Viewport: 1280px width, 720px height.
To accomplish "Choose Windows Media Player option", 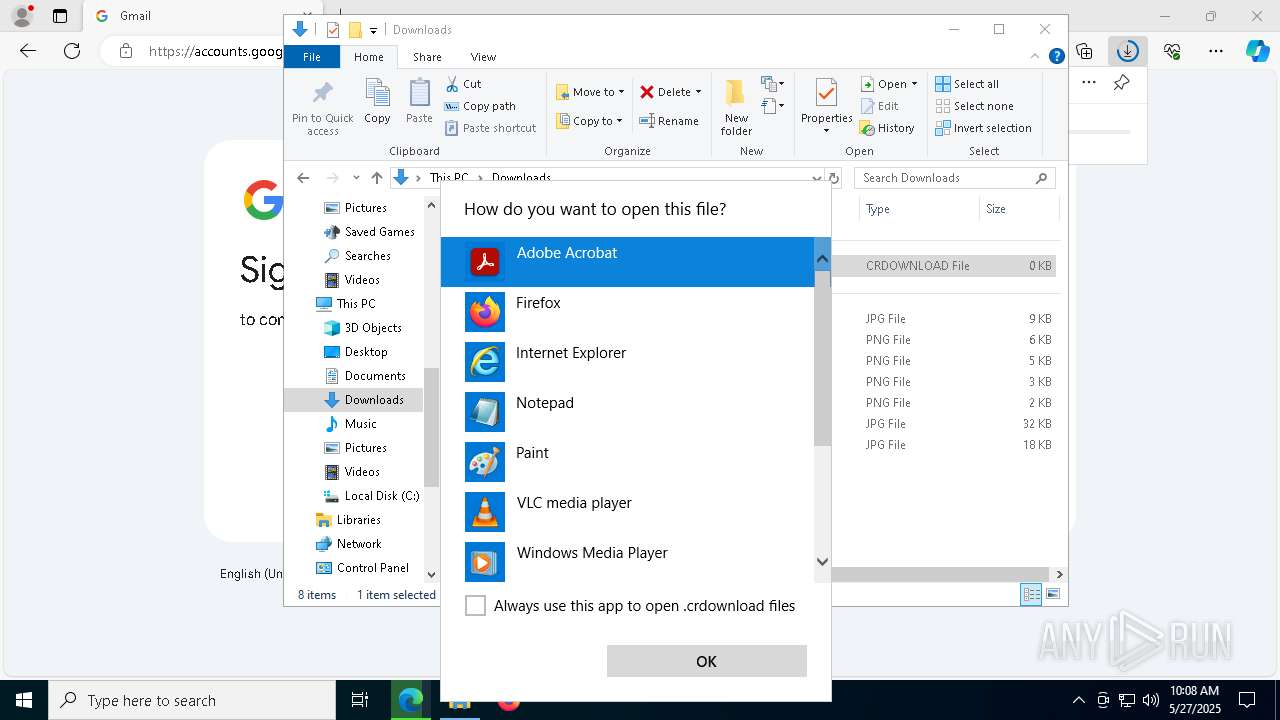I will click(x=627, y=562).
